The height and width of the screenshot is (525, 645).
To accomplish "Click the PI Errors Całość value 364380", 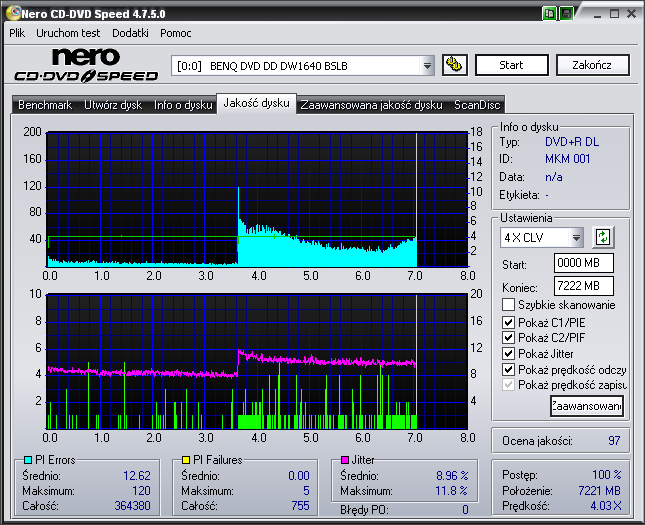I will pos(132,506).
